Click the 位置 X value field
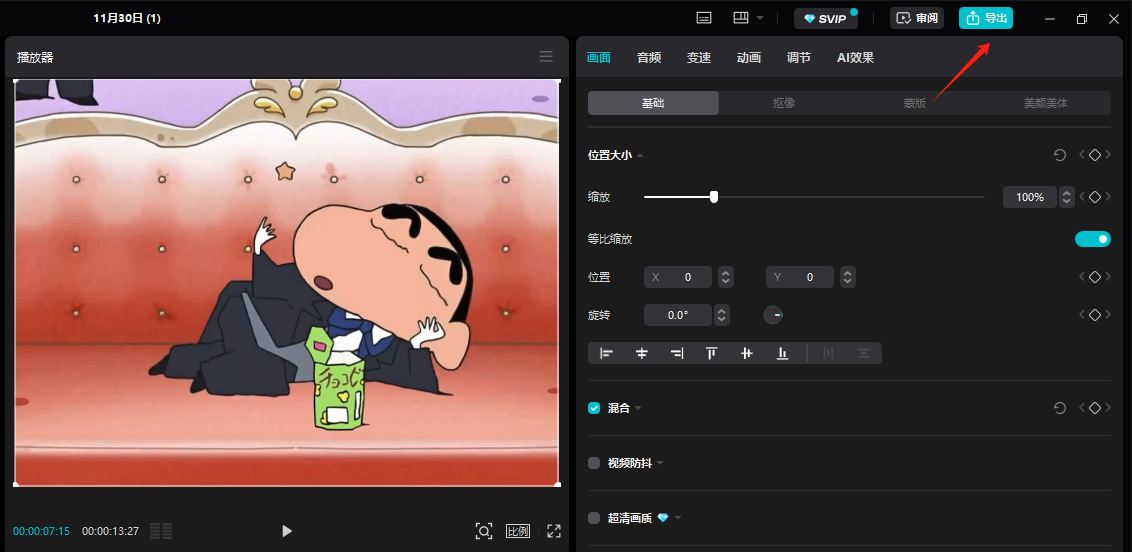Screen dimensions: 1132x552 point(678,277)
